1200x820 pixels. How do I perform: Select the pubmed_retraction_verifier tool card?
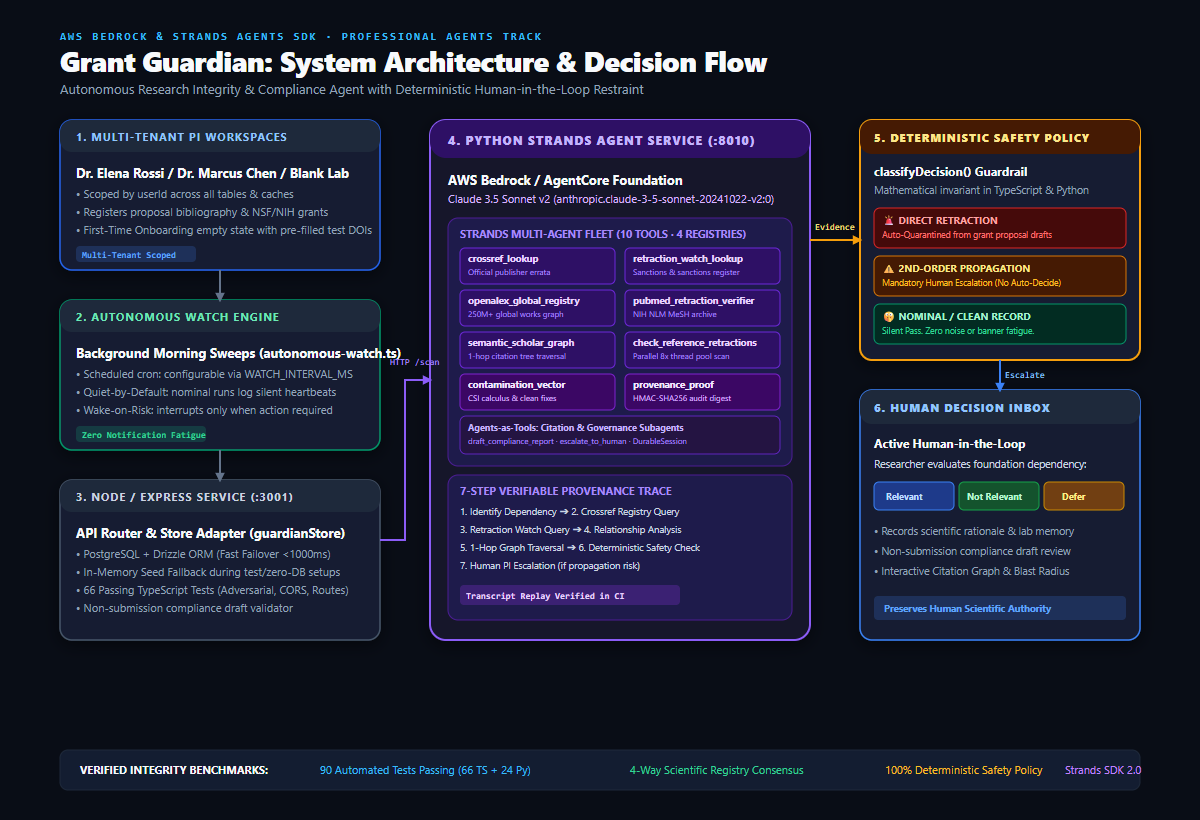(703, 308)
